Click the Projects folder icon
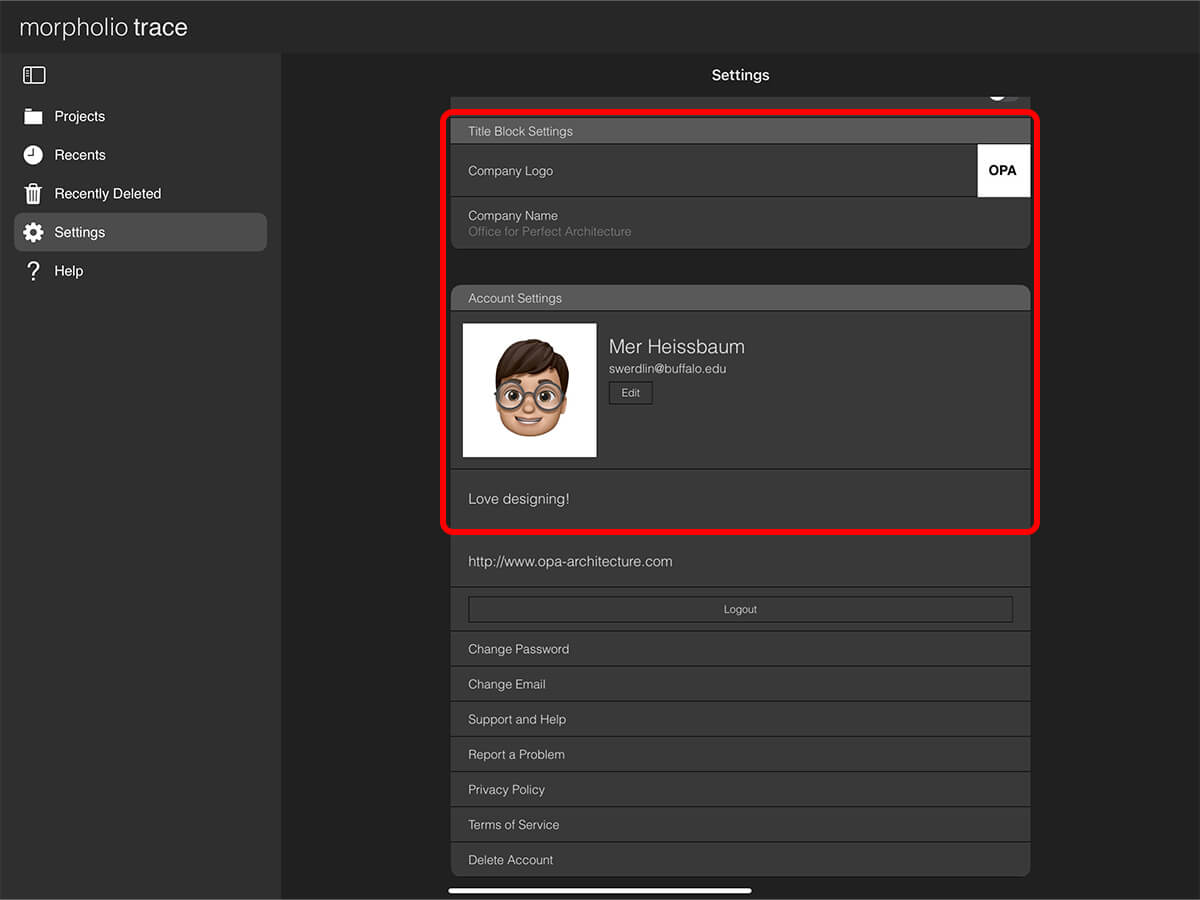This screenshot has height=900, width=1200. click(x=33, y=116)
